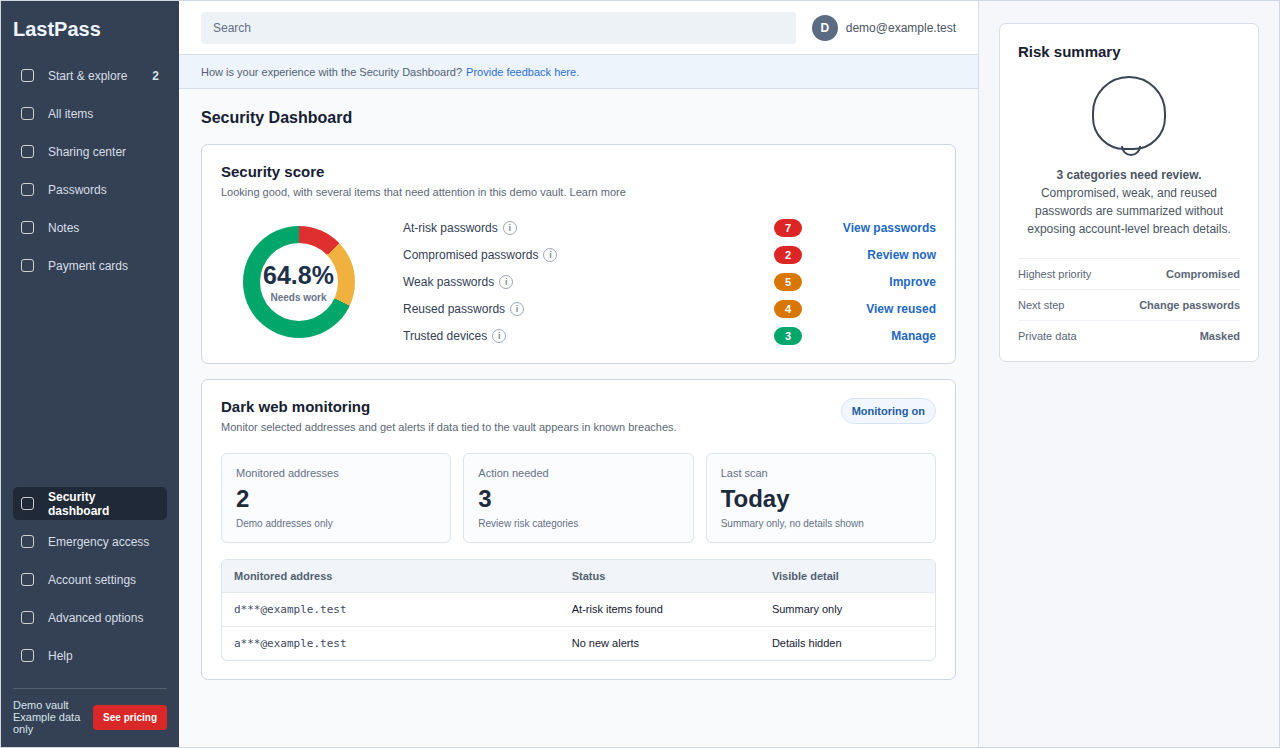1280x748 pixels.
Task: Click info icon beside Weak passwords
Action: [506, 282]
